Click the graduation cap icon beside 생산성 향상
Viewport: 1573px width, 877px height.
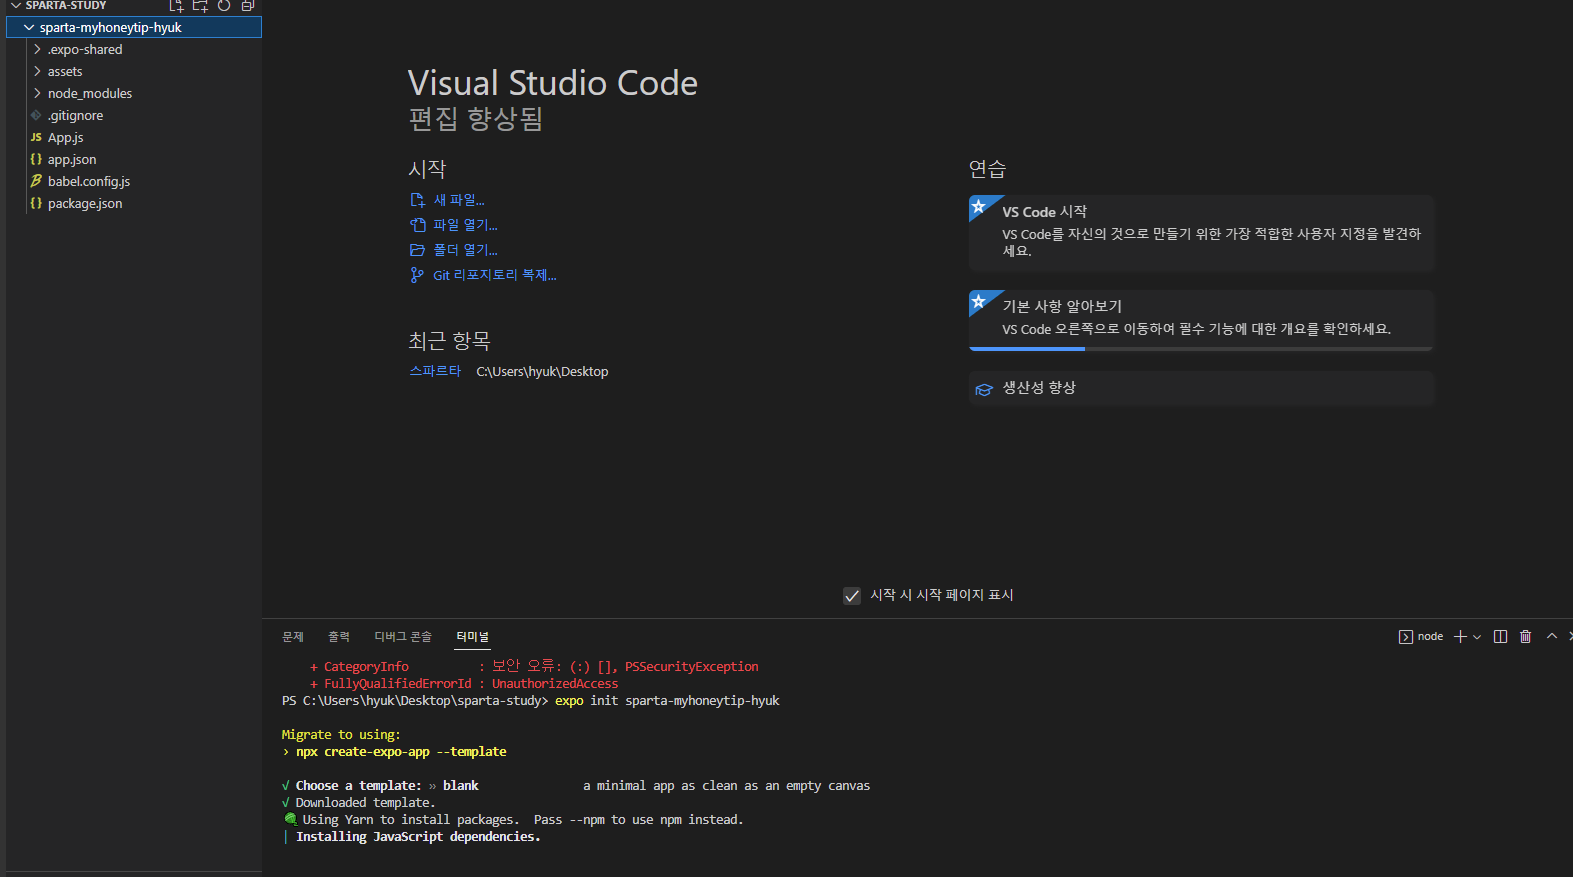(984, 389)
